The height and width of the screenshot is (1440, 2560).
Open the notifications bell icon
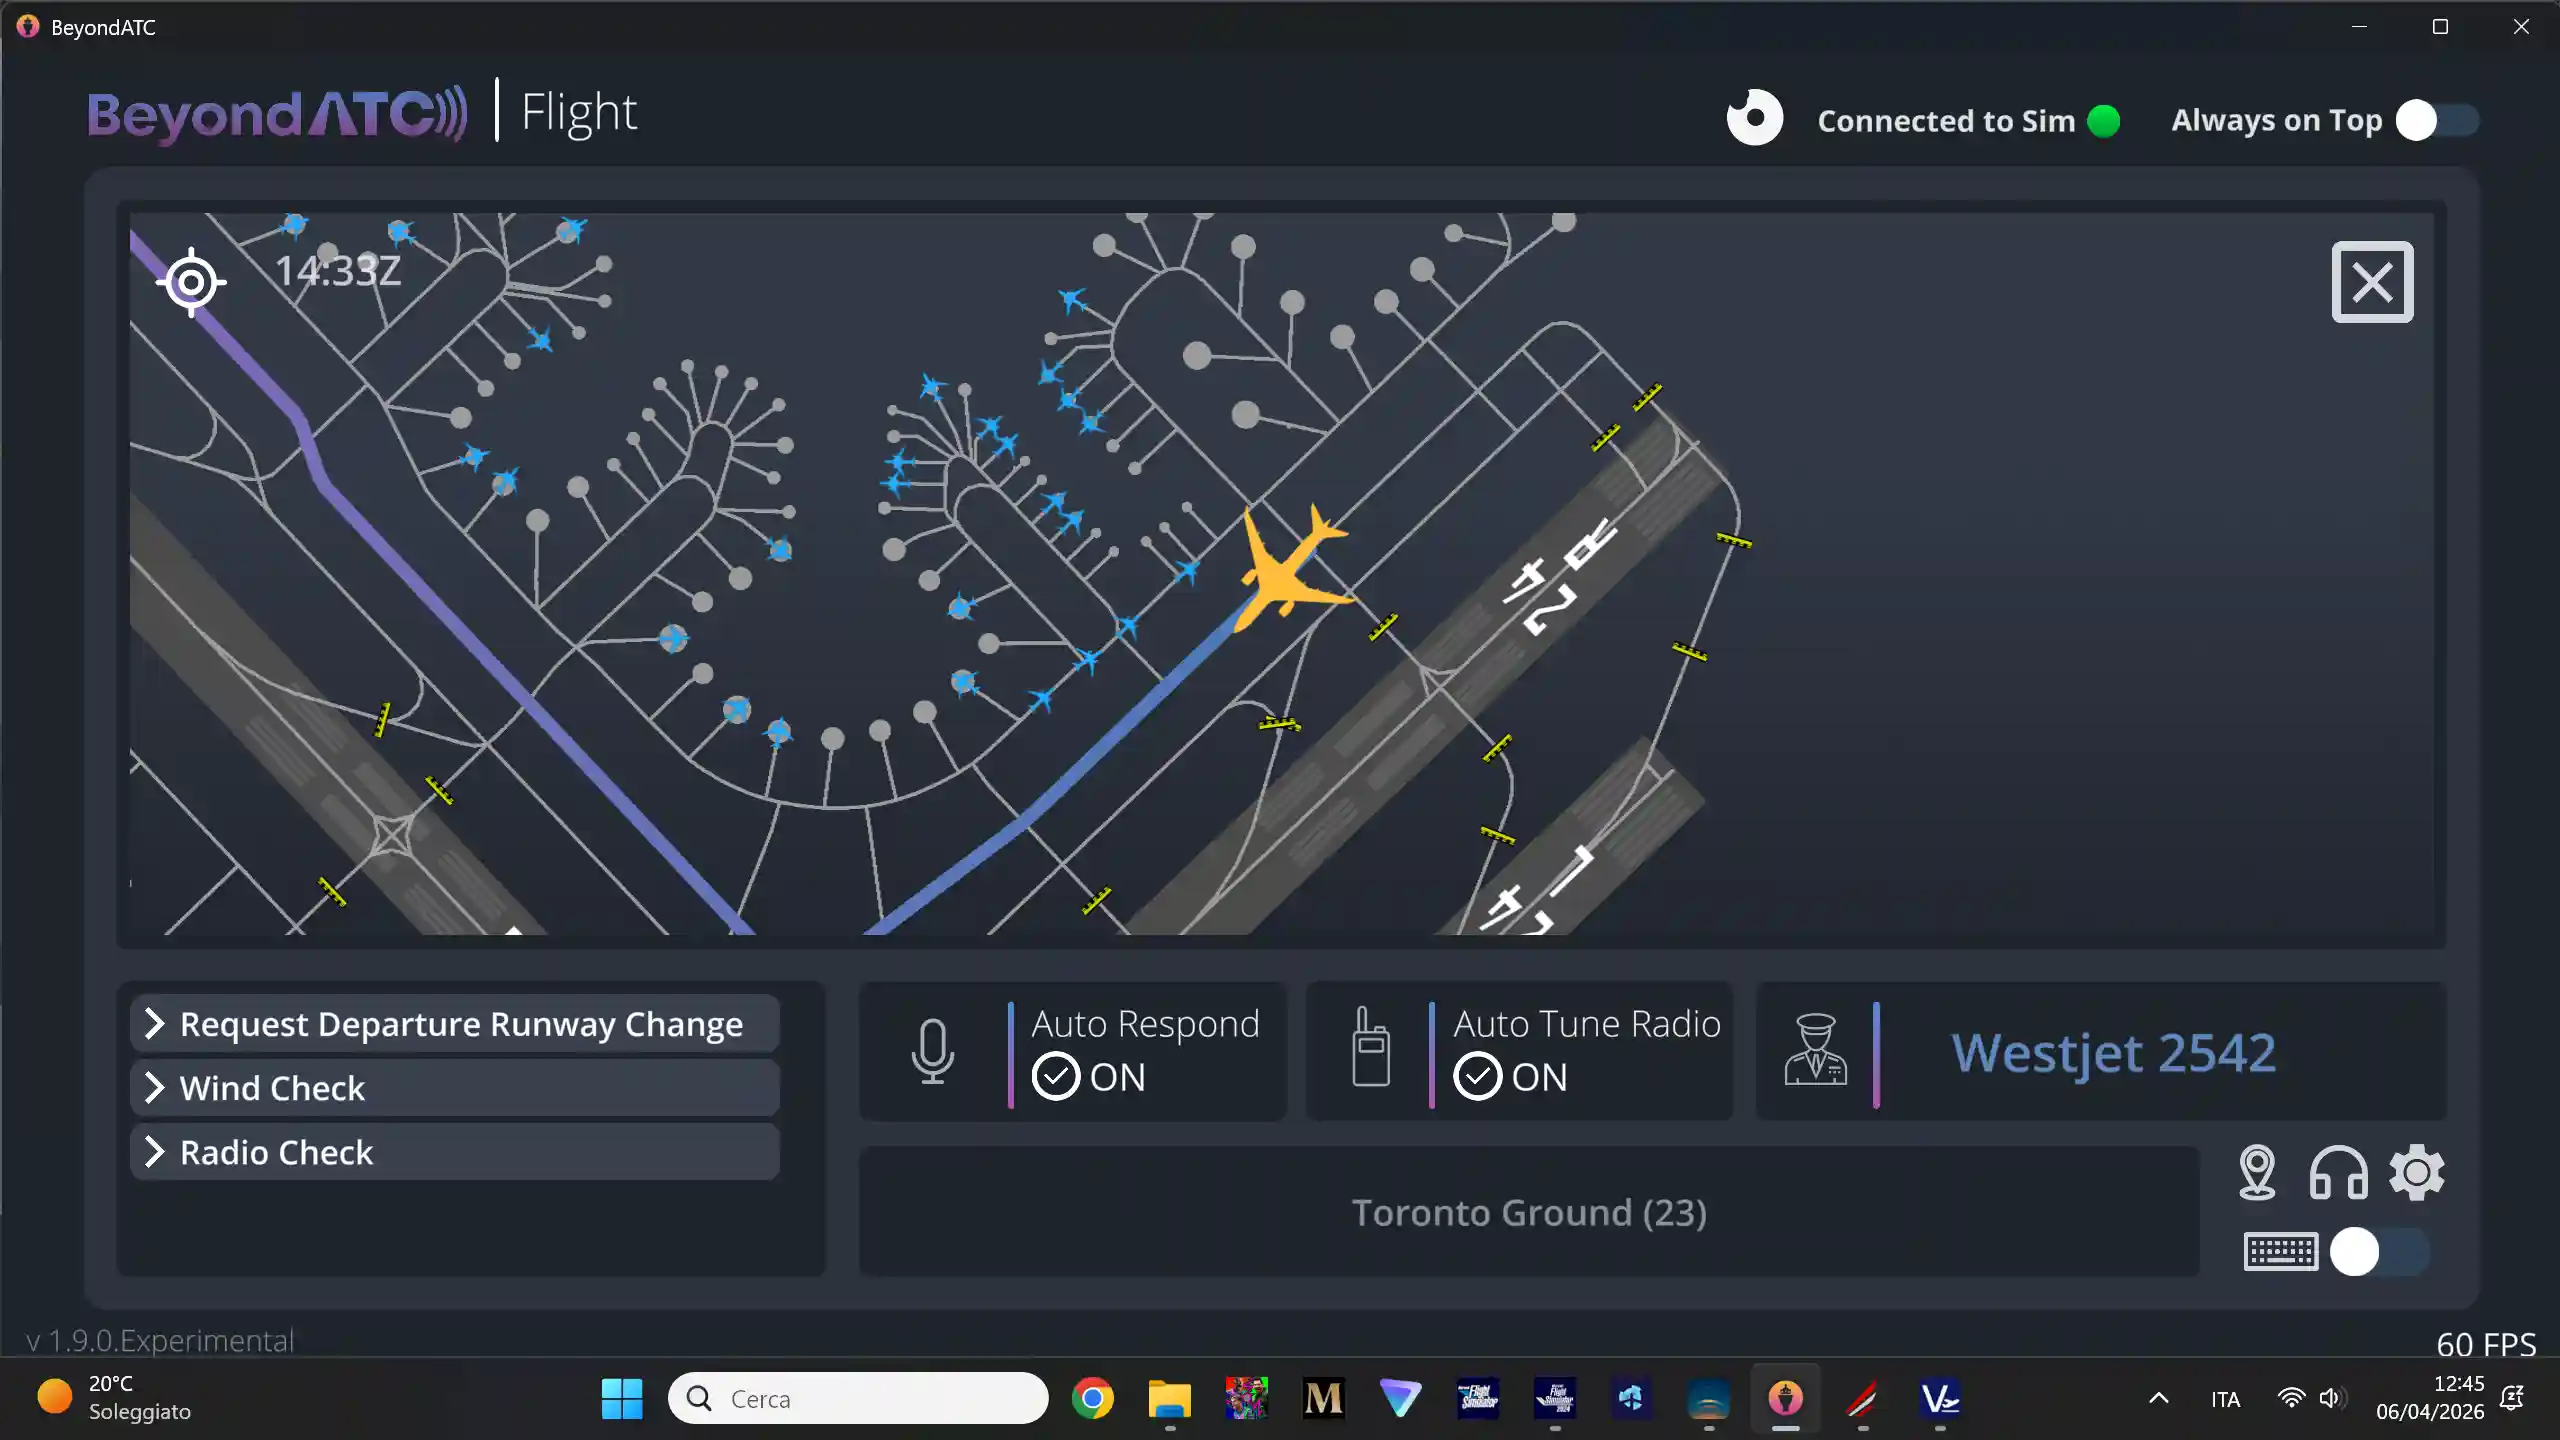point(2513,1398)
